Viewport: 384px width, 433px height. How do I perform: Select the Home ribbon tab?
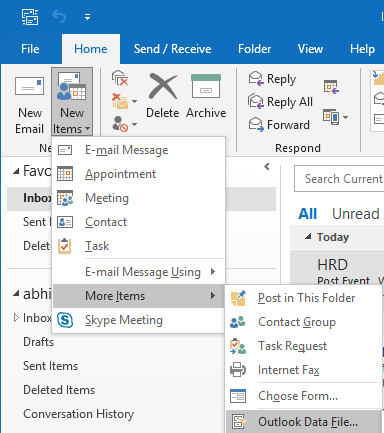pos(91,49)
